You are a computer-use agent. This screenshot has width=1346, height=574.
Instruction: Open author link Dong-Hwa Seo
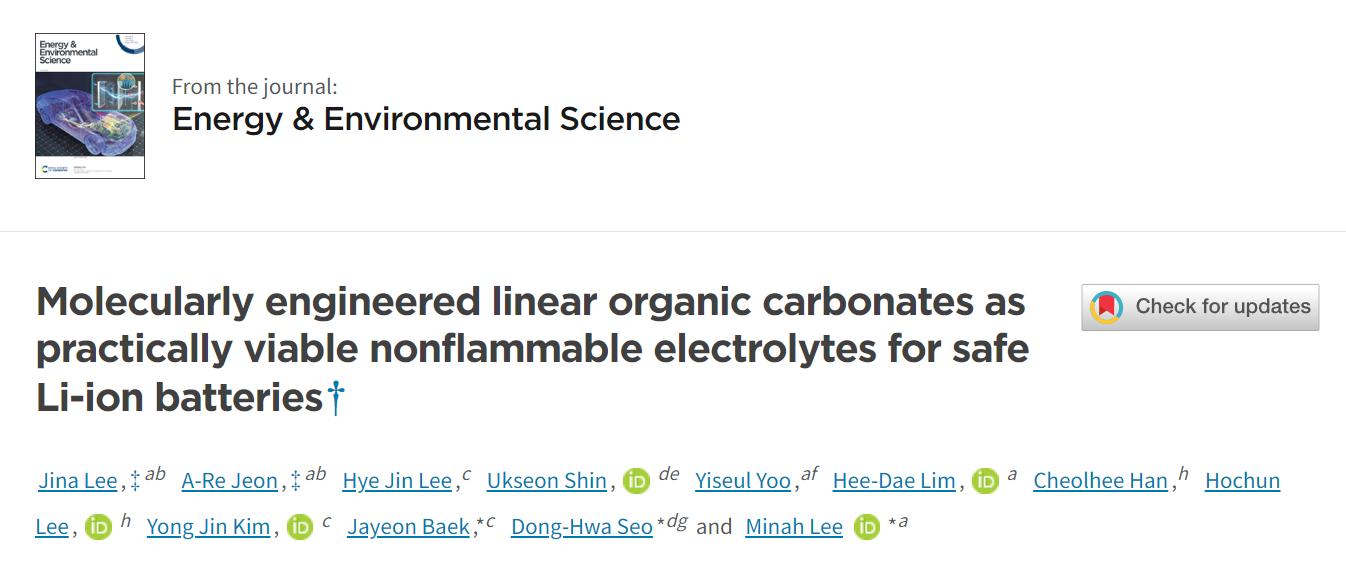[582, 527]
